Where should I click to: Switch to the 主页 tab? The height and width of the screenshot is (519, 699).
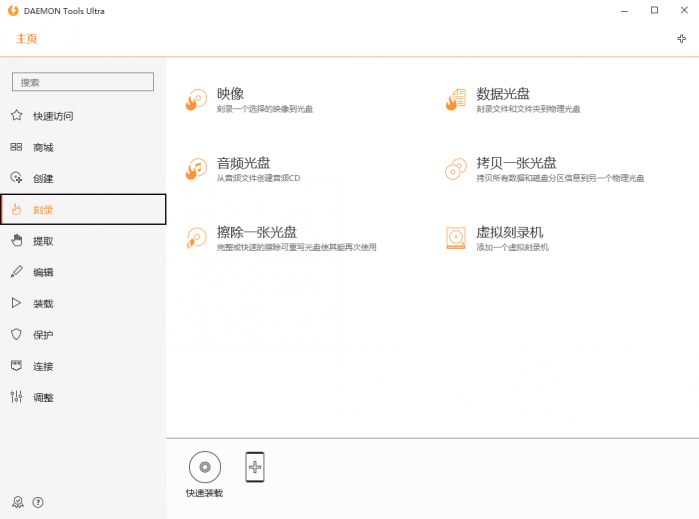point(27,39)
